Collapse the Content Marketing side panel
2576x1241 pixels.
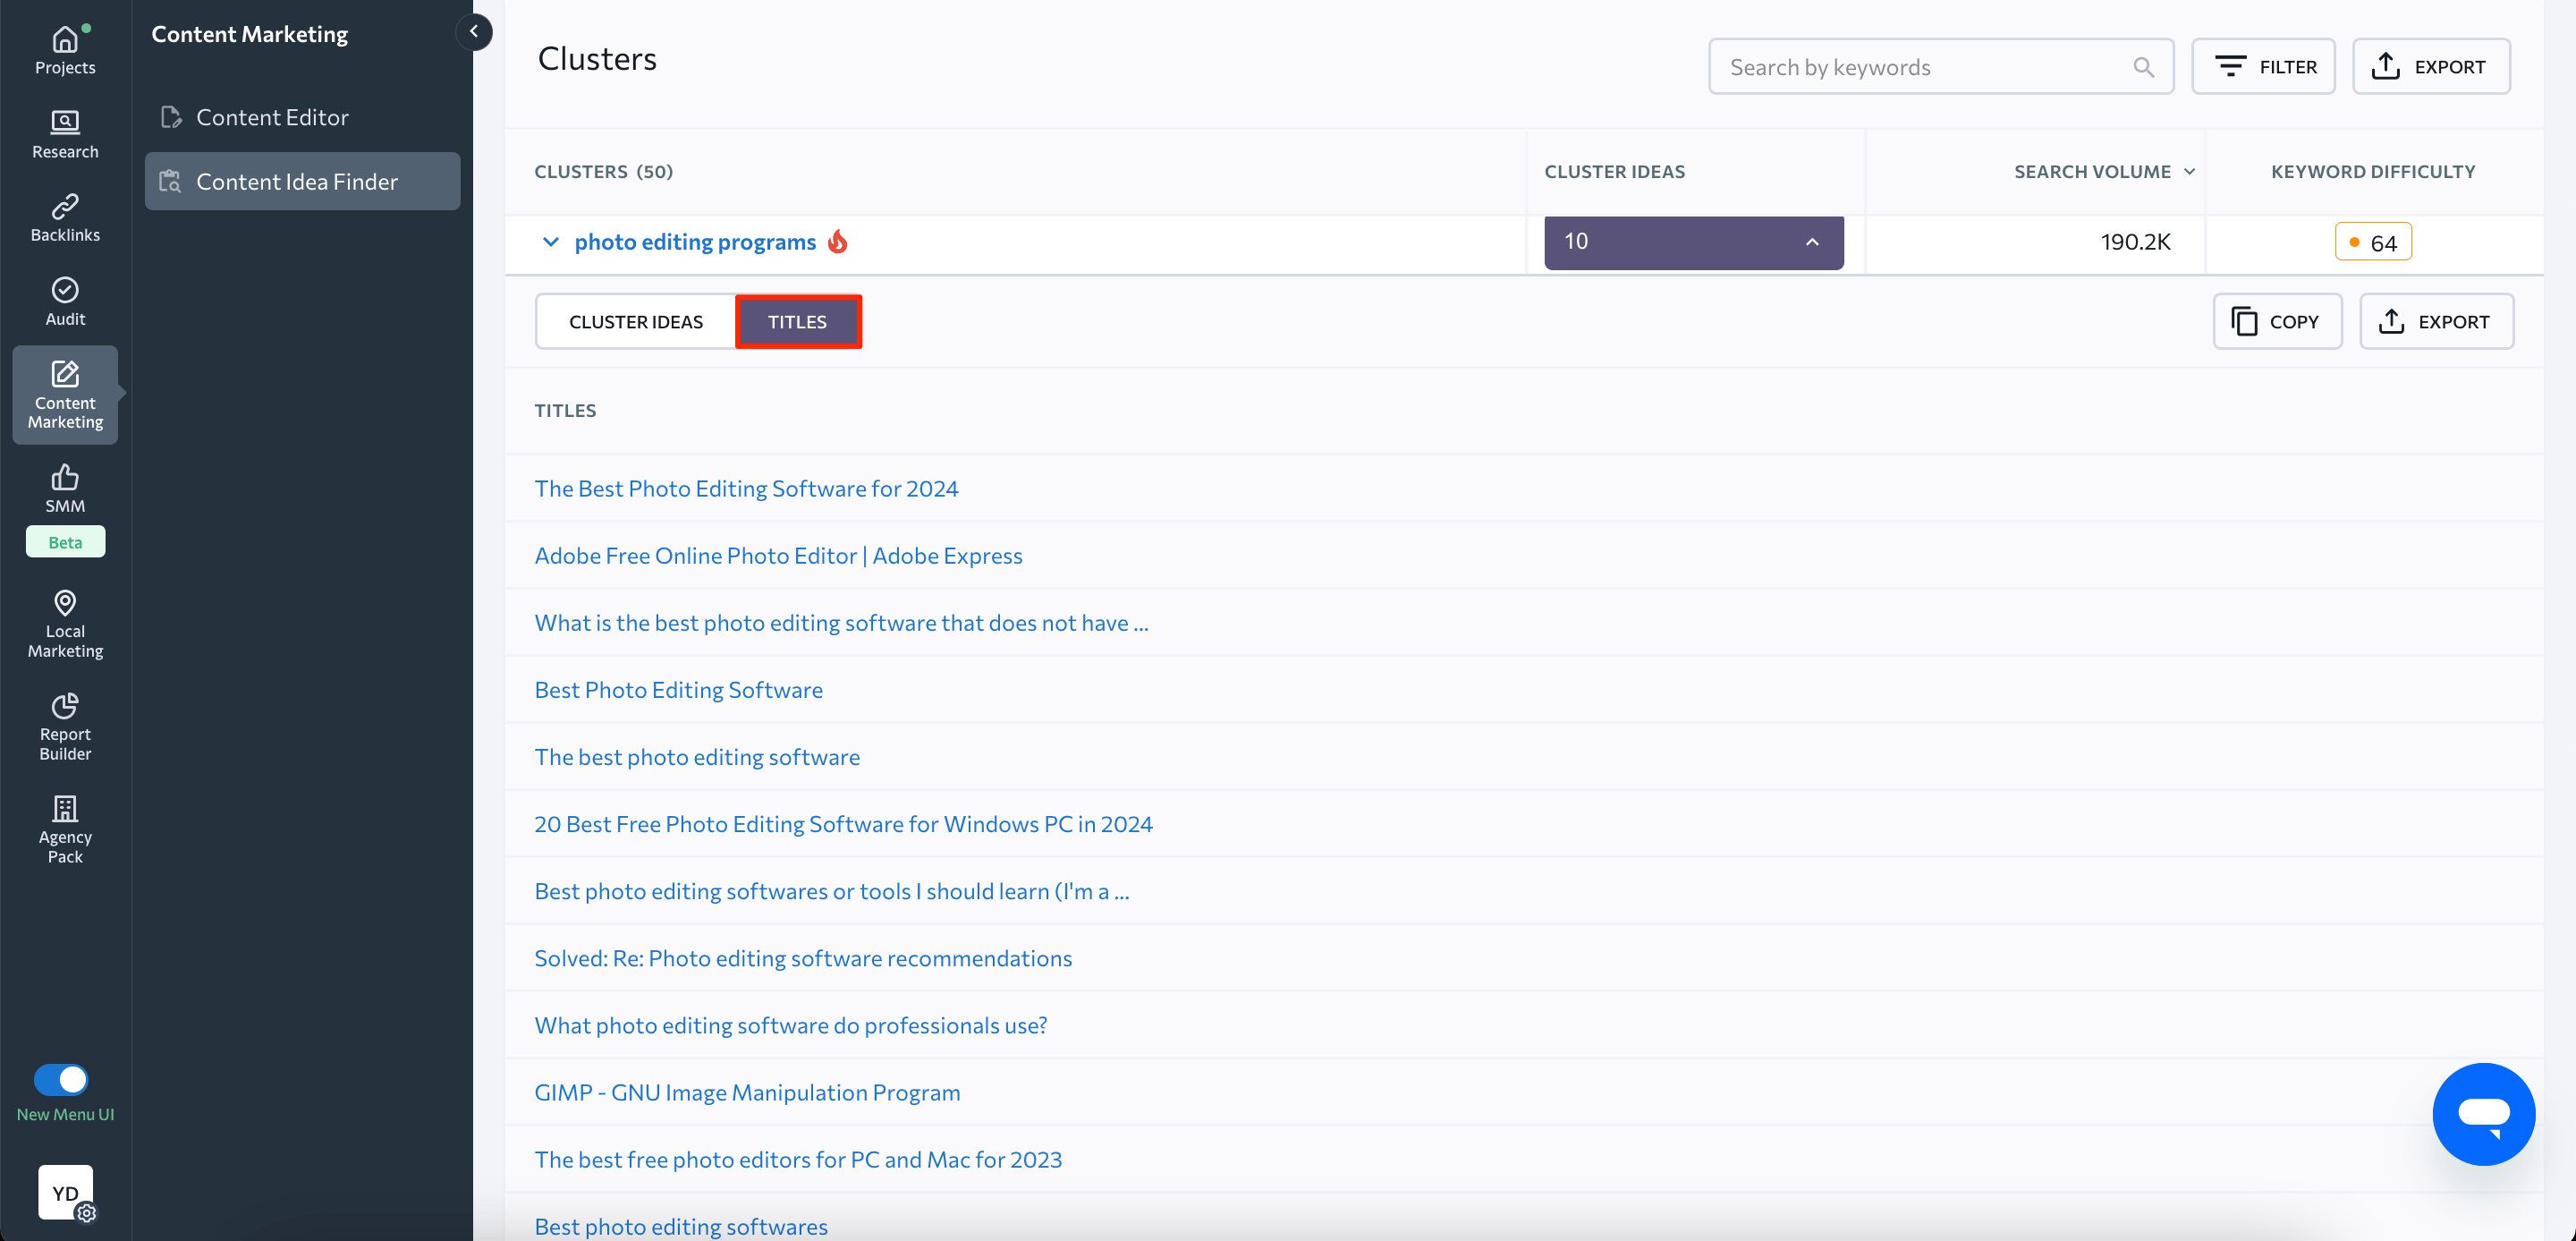474,32
